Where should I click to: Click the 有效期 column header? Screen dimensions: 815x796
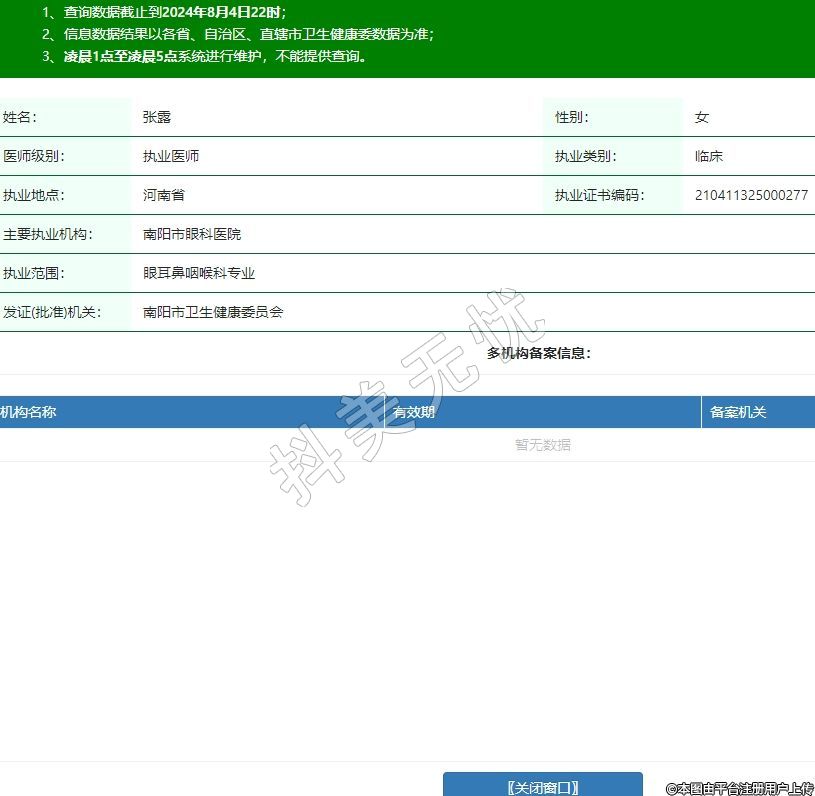point(414,412)
